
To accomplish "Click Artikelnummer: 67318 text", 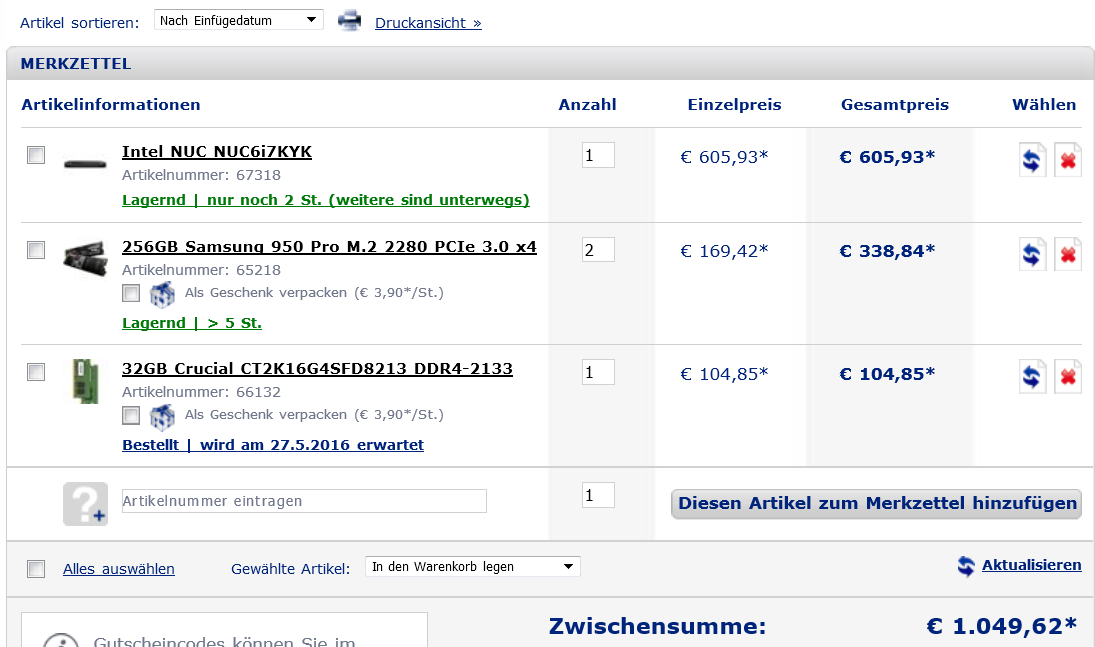I will pos(201,175).
